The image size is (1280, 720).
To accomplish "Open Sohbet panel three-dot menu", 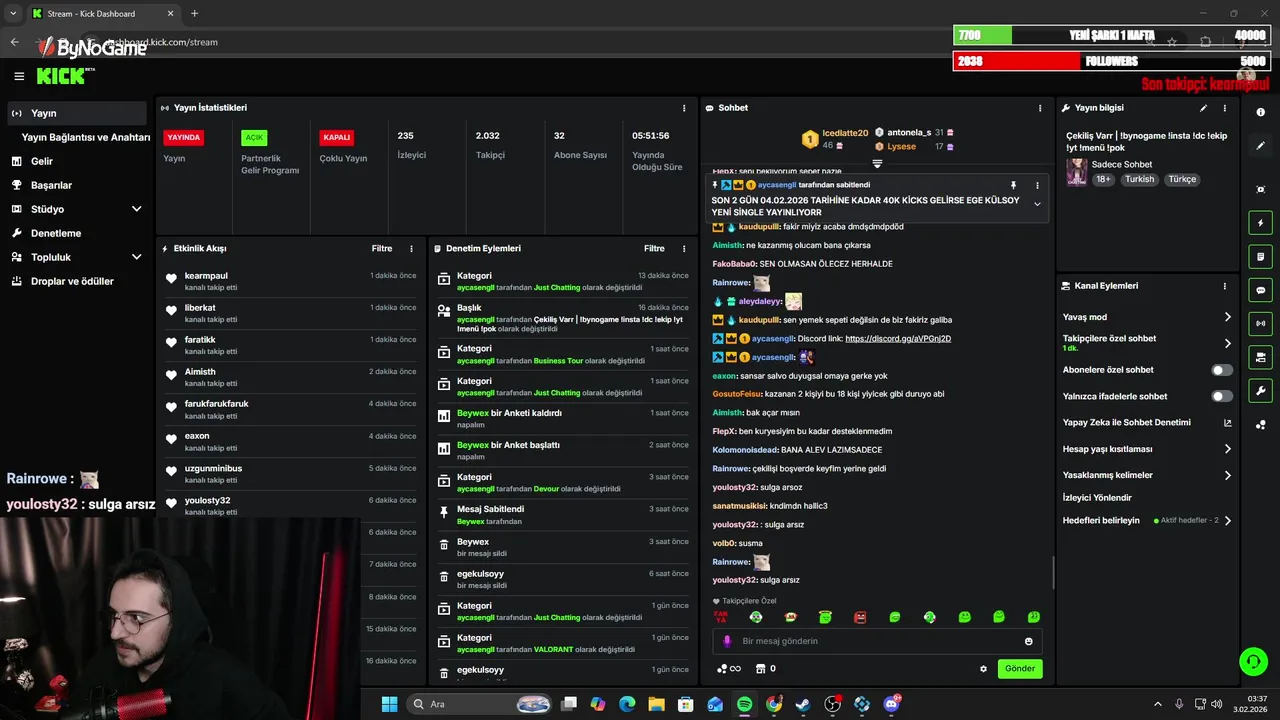I will click(1040, 108).
